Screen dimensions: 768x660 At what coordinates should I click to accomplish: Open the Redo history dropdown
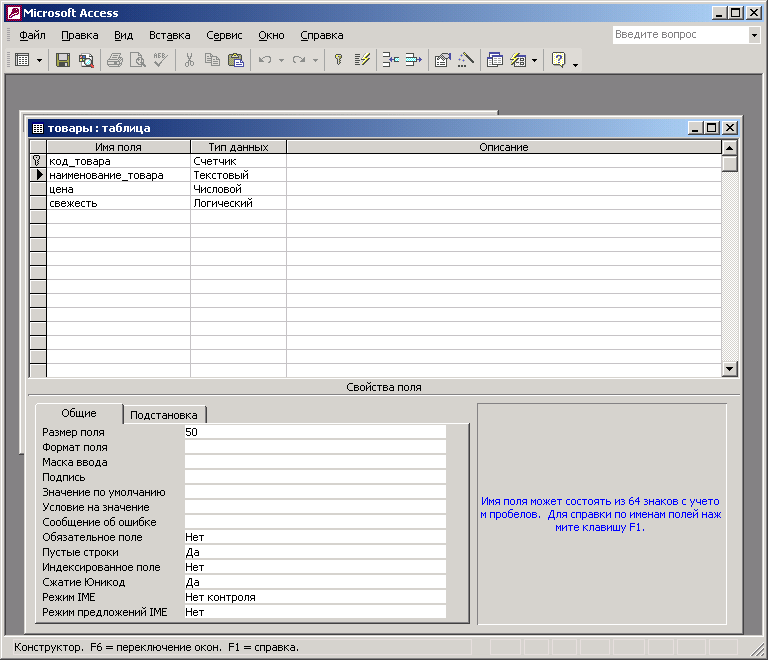(x=315, y=60)
